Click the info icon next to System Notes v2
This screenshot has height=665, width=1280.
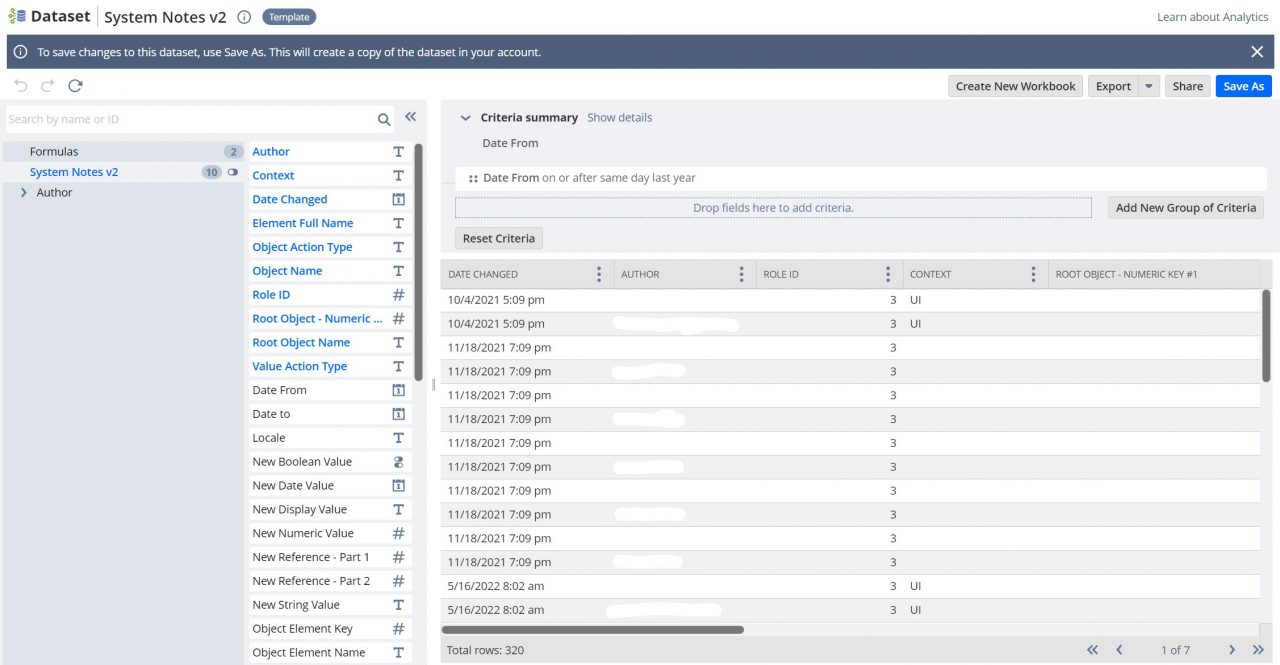pyautogui.click(x=243, y=16)
